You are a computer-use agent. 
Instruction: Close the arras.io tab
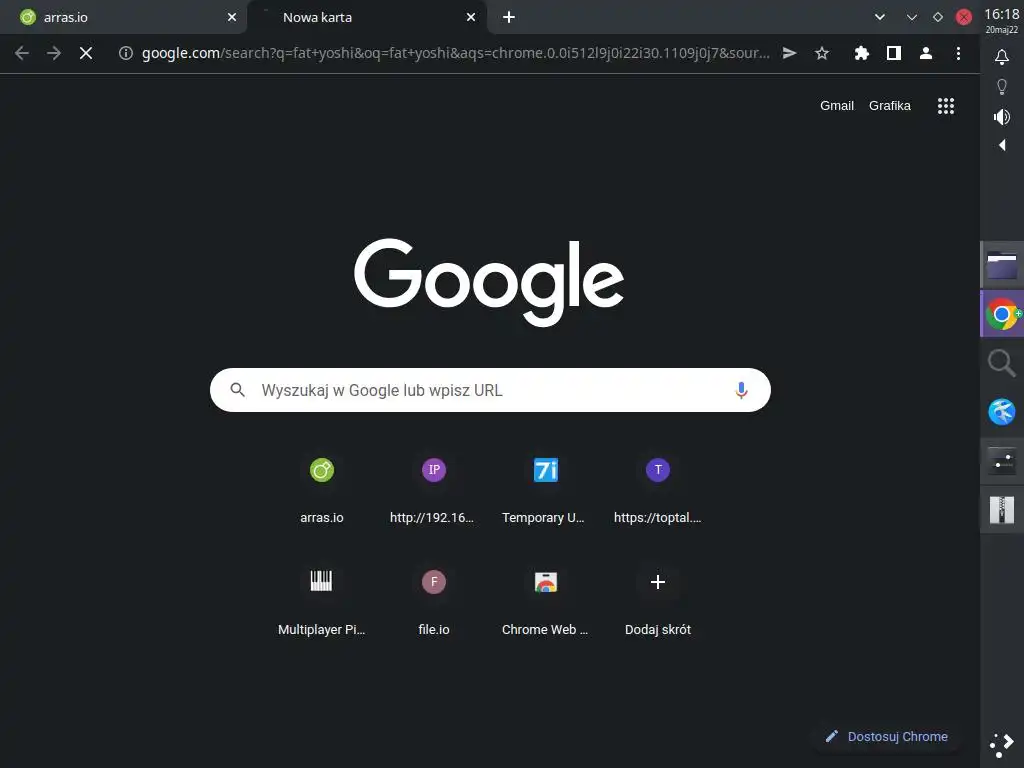click(x=232, y=18)
